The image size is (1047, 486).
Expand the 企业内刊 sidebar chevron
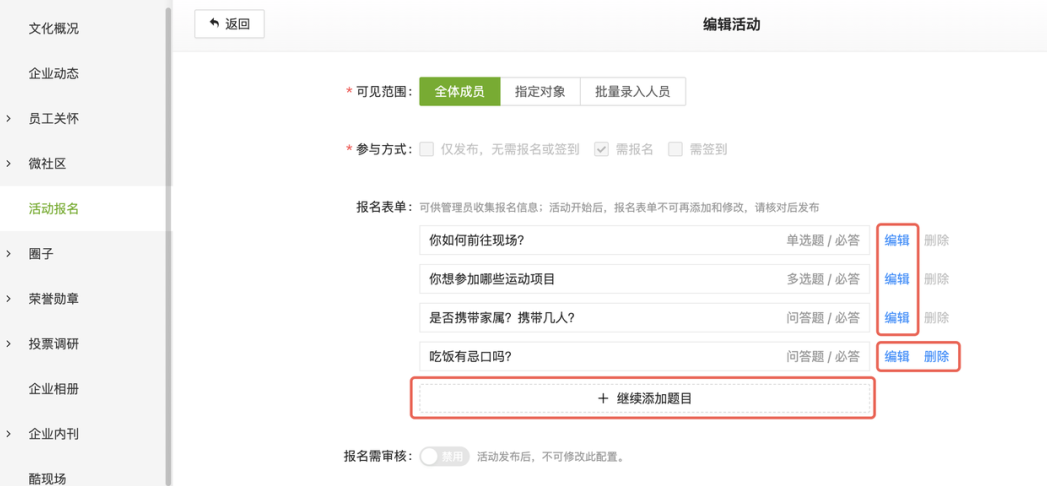click(9, 434)
